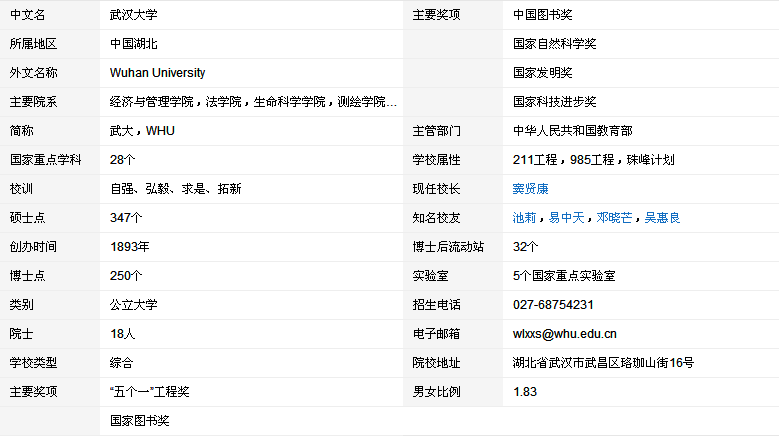Click the label 校训

tap(21, 189)
